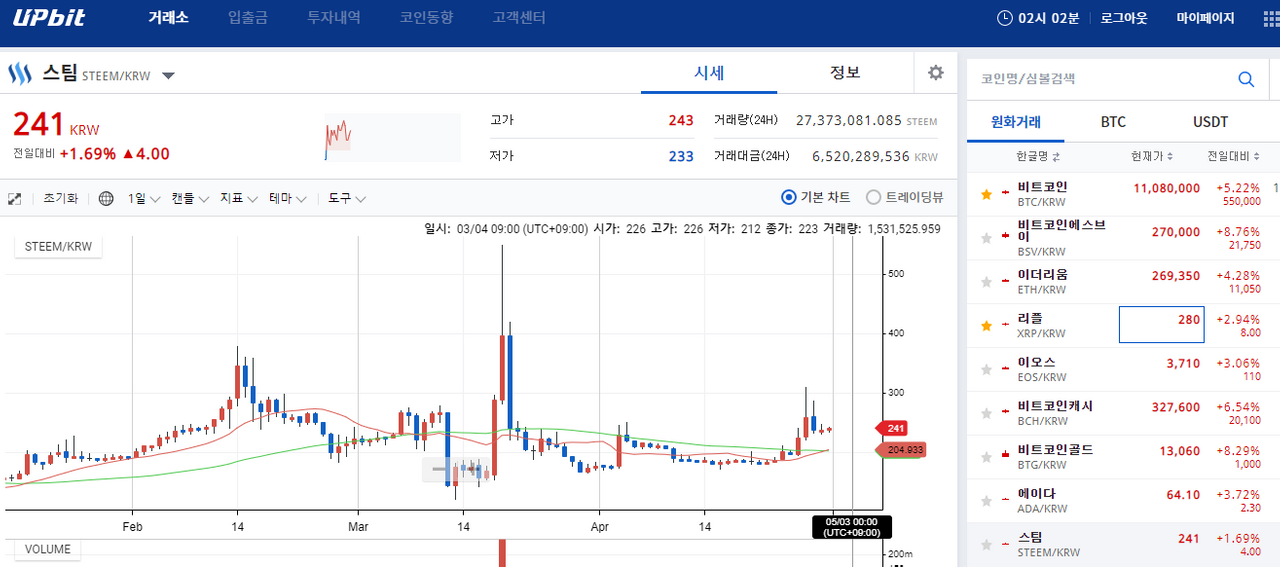The image size is (1280, 567).
Task: Toggle favorite star for 리플
Action: point(987,325)
